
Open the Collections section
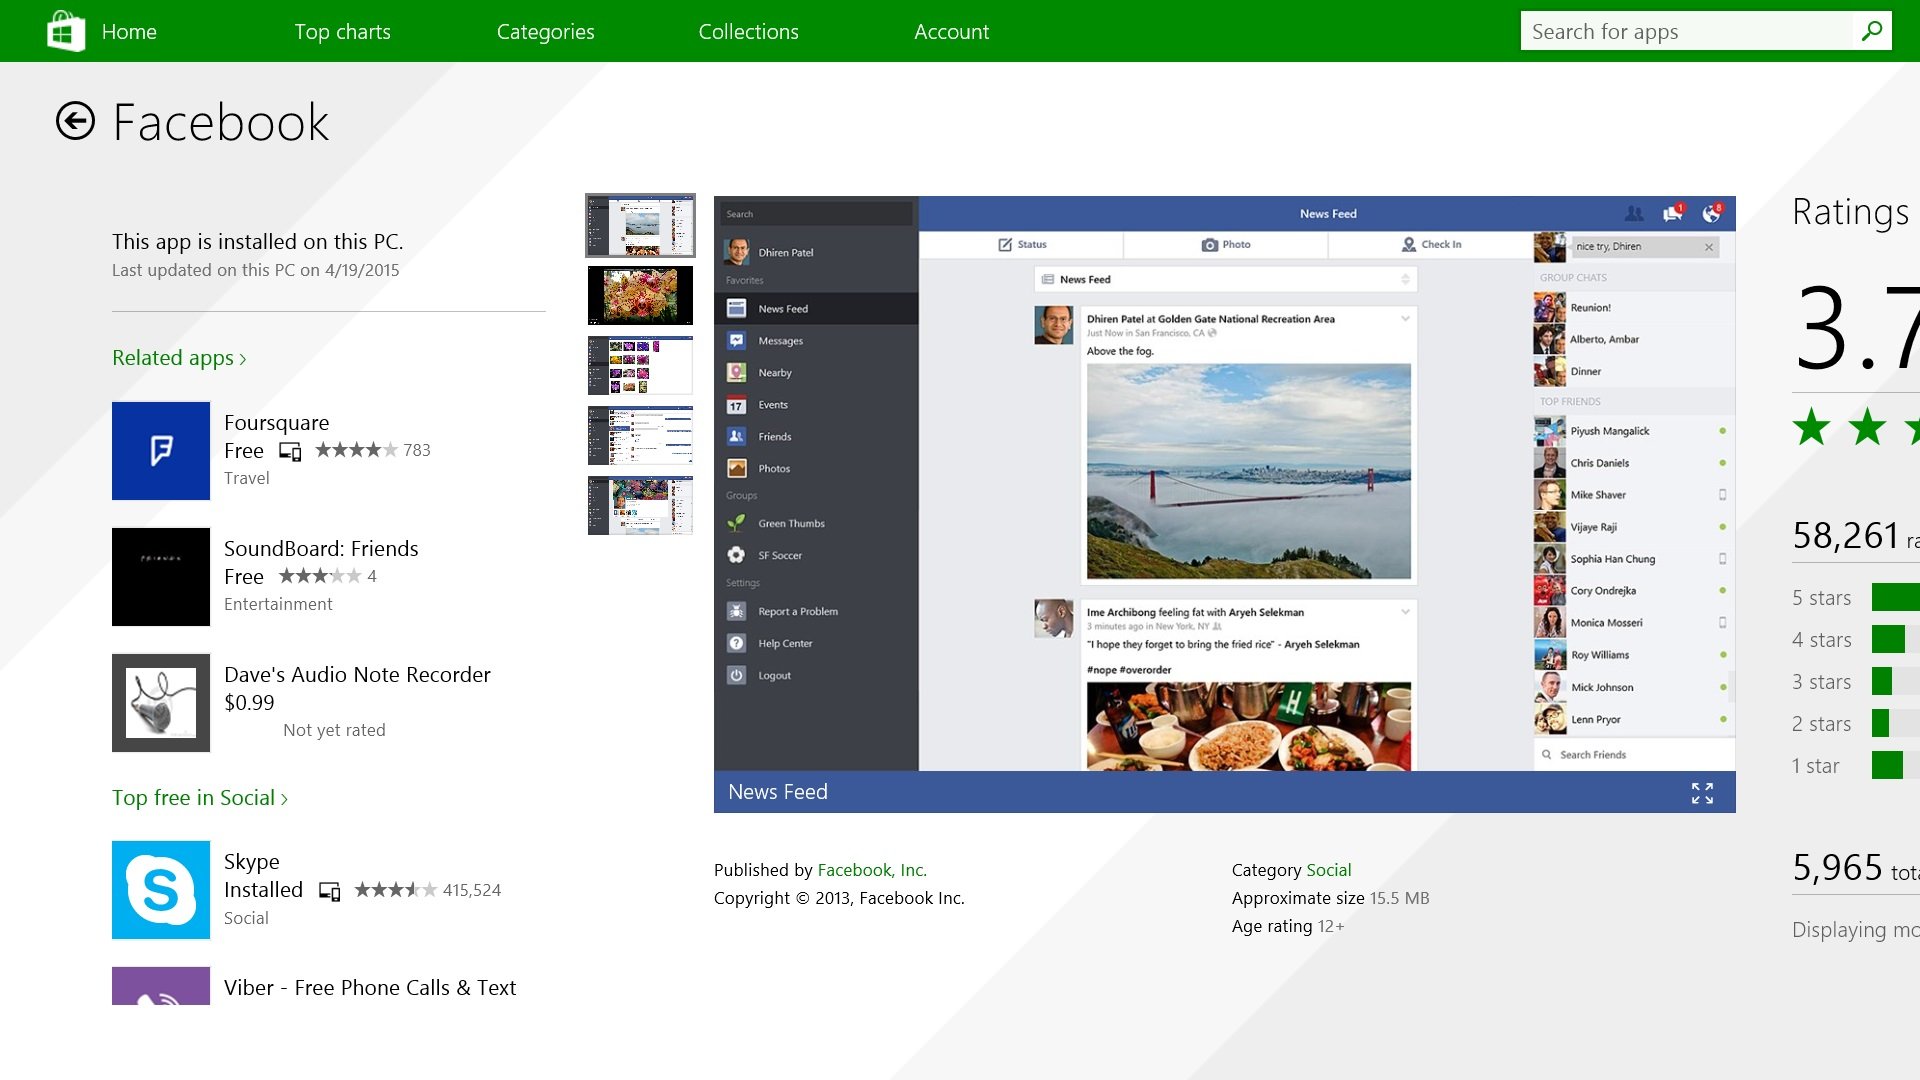click(x=748, y=31)
